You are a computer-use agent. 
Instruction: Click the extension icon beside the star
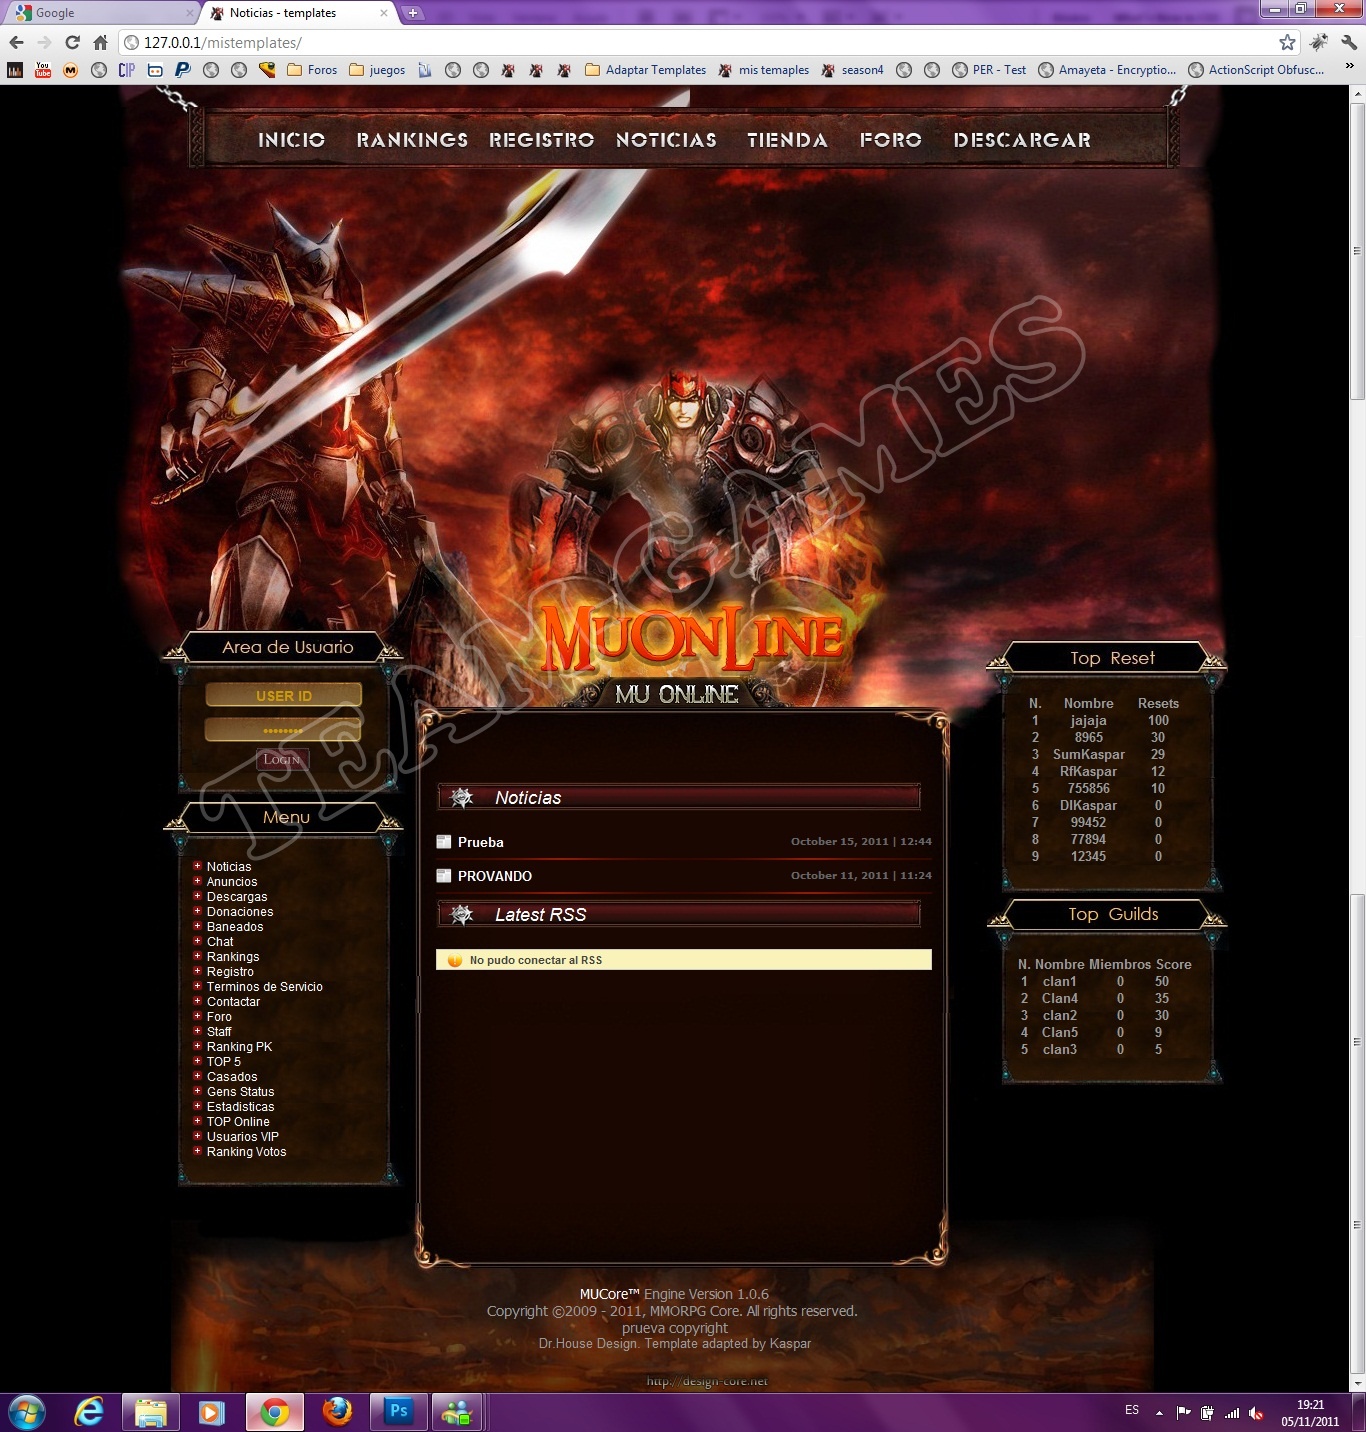1319,42
